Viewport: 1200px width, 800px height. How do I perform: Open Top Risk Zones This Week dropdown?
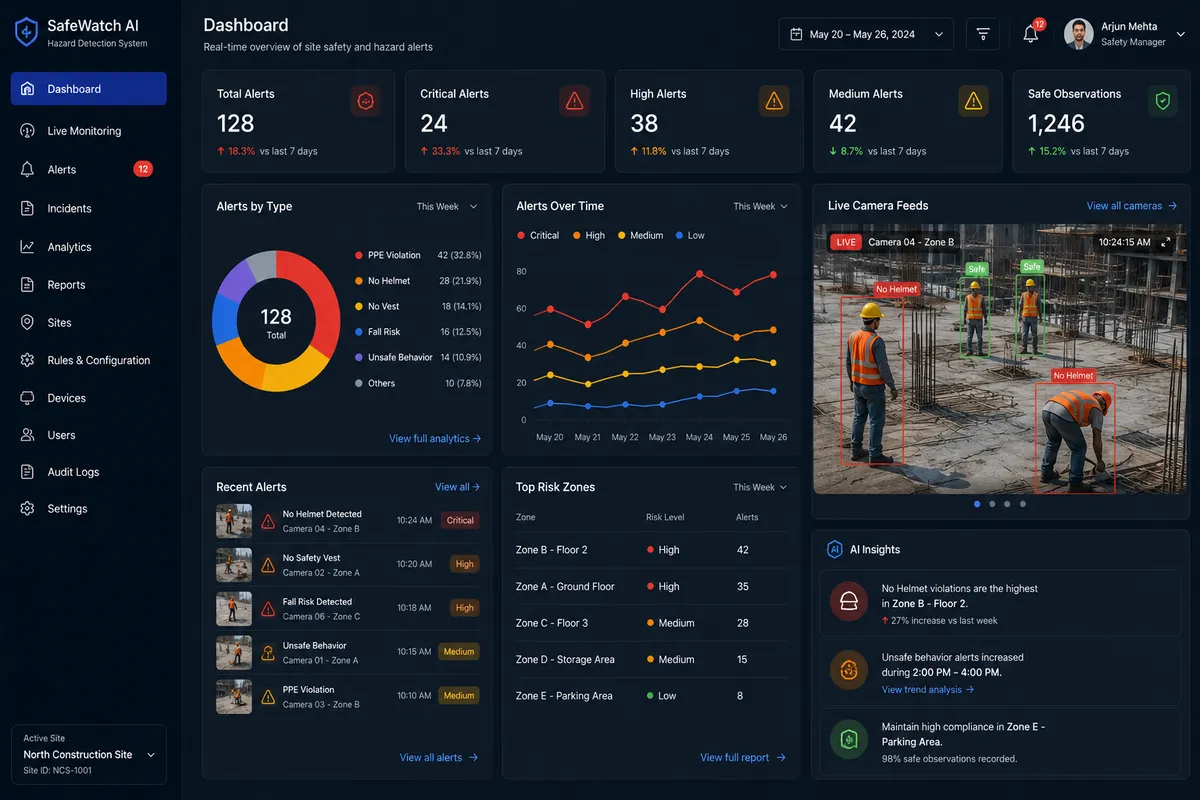coord(760,488)
